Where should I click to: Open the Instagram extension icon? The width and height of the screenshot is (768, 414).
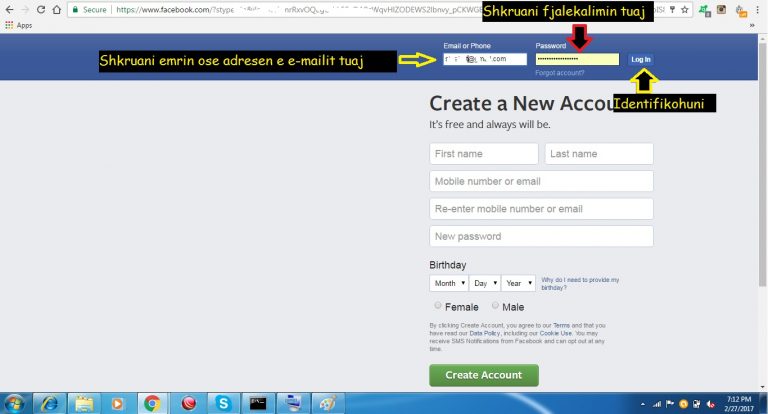tap(721, 9)
